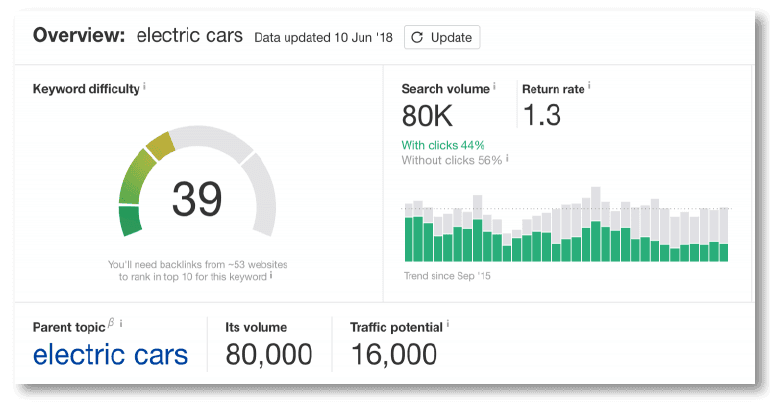Screen dimensions: 770x413
Task: Click the Trend since Sep '15 label
Action: click(x=447, y=275)
